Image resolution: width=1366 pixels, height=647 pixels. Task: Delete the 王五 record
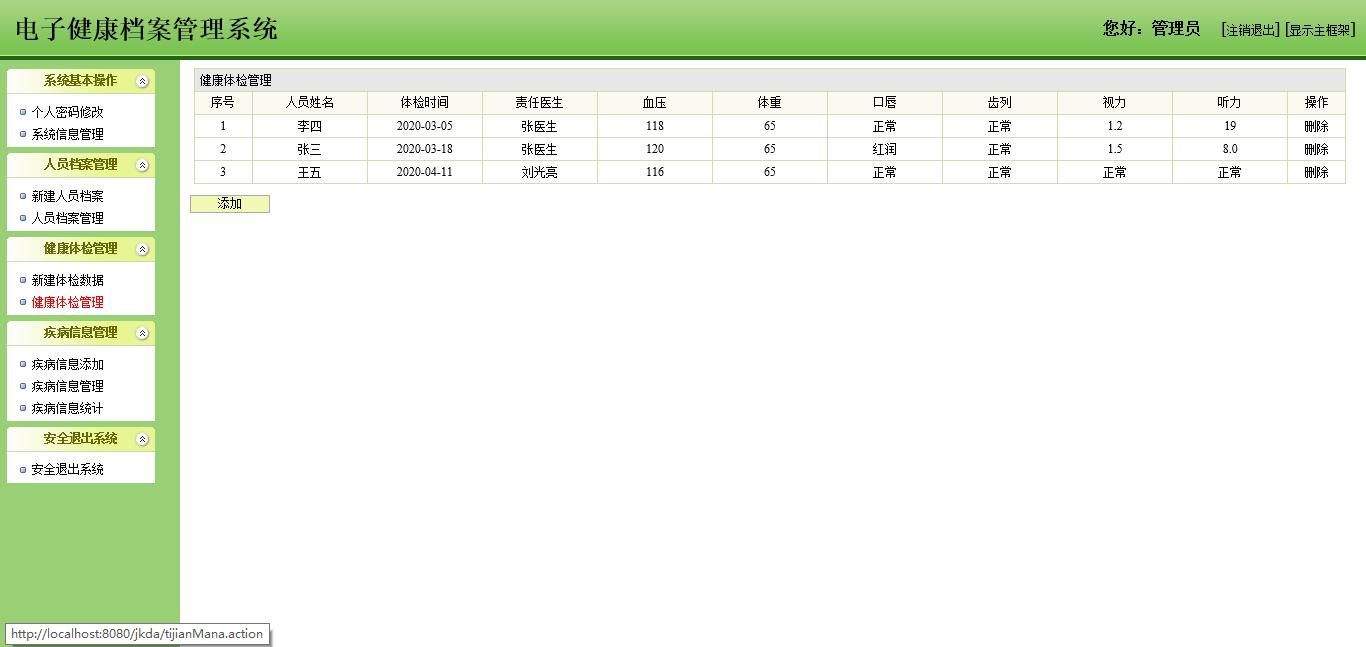click(x=1316, y=172)
